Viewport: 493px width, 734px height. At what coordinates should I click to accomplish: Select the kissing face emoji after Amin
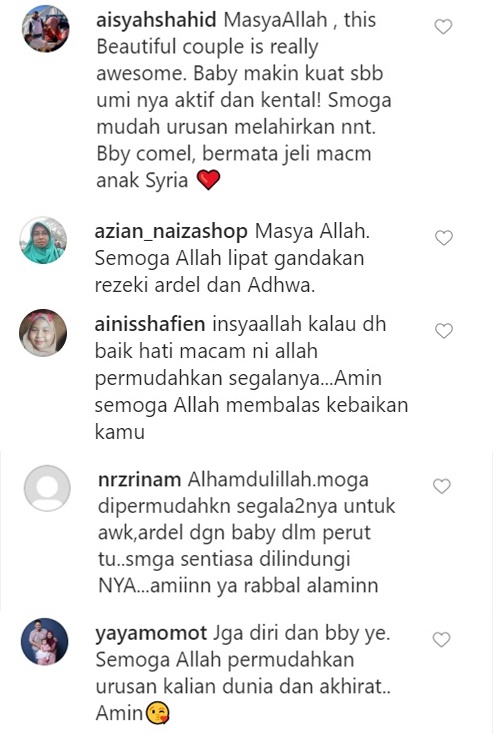[158, 713]
